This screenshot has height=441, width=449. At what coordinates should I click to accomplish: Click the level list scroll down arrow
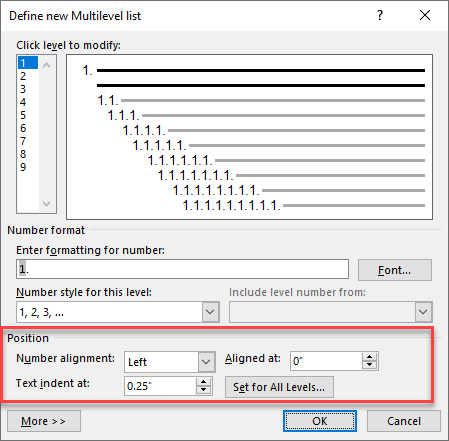(x=47, y=203)
